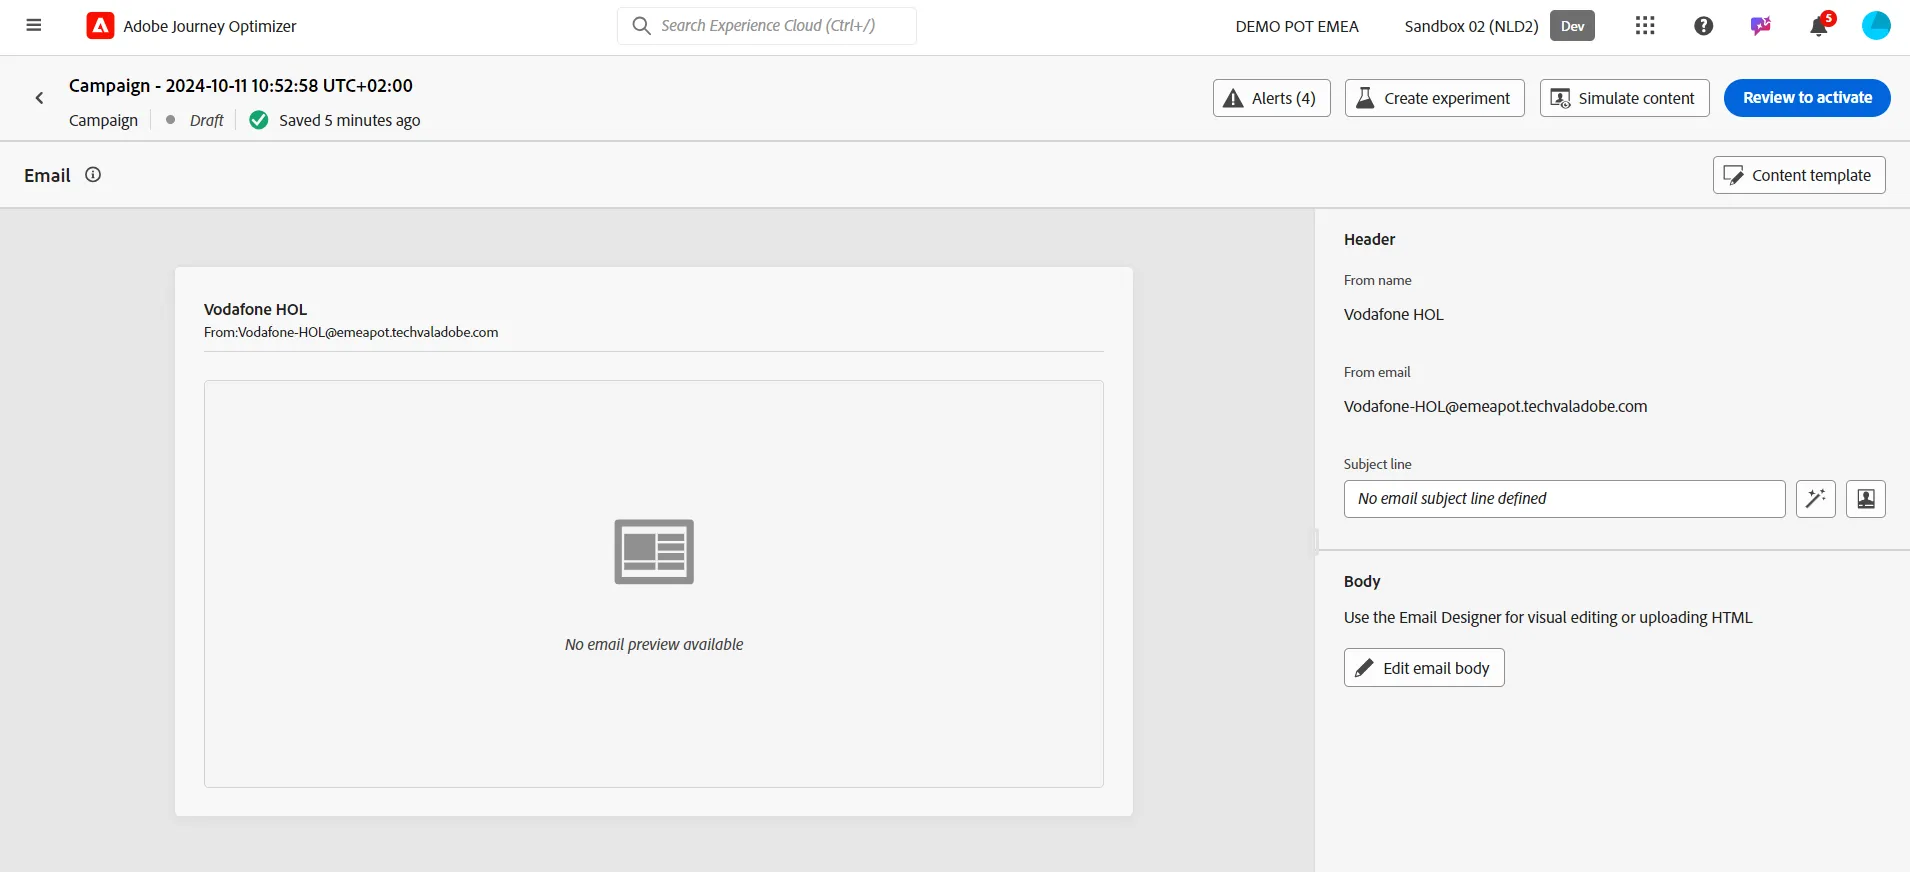The image size is (1910, 872).
Task: Click the From name value 'Vodafone HOL' in Header
Action: coord(1394,314)
